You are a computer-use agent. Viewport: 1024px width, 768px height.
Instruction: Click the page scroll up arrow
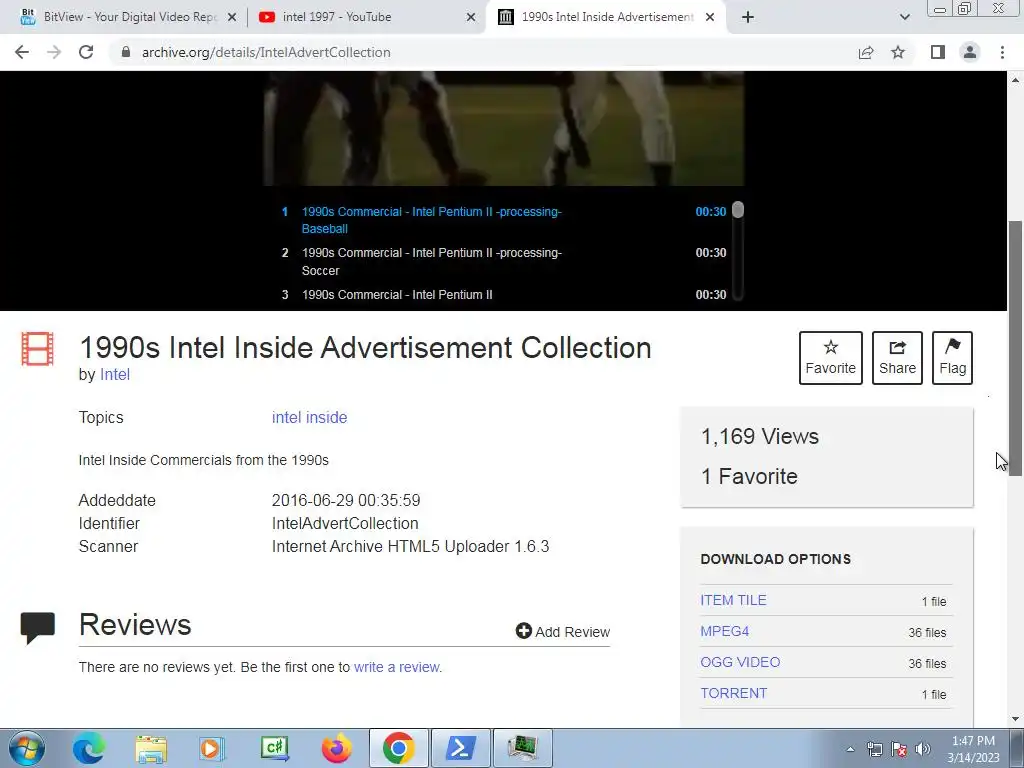(x=1015, y=80)
